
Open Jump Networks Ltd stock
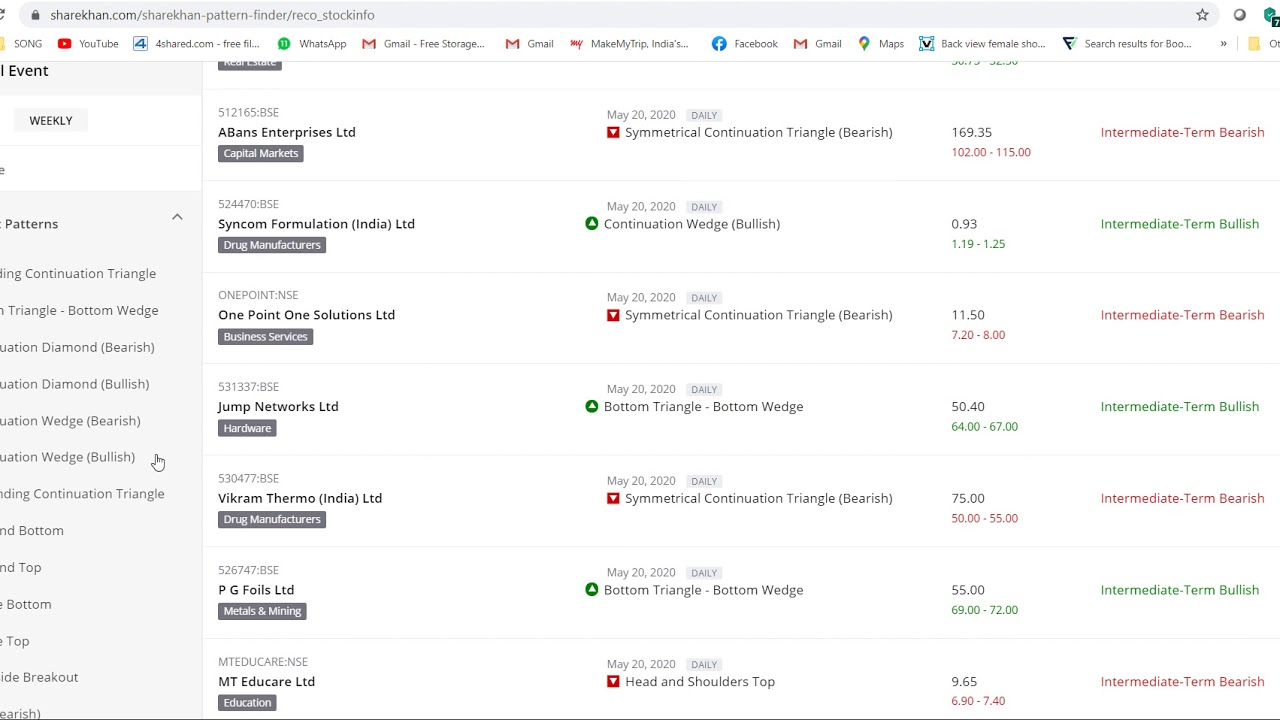coord(278,407)
